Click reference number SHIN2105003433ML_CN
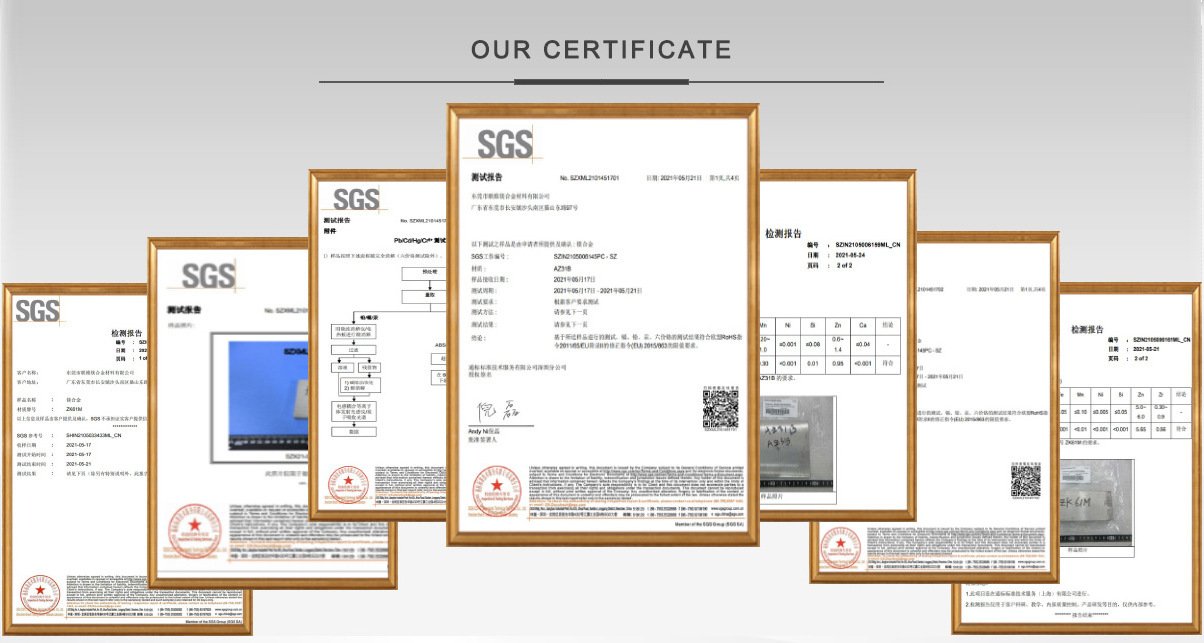The width and height of the screenshot is (1204, 643). click(93, 437)
